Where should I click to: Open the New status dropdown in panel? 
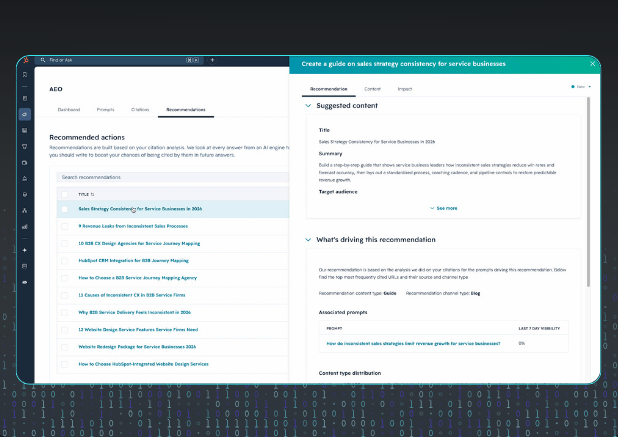pyautogui.click(x=581, y=87)
